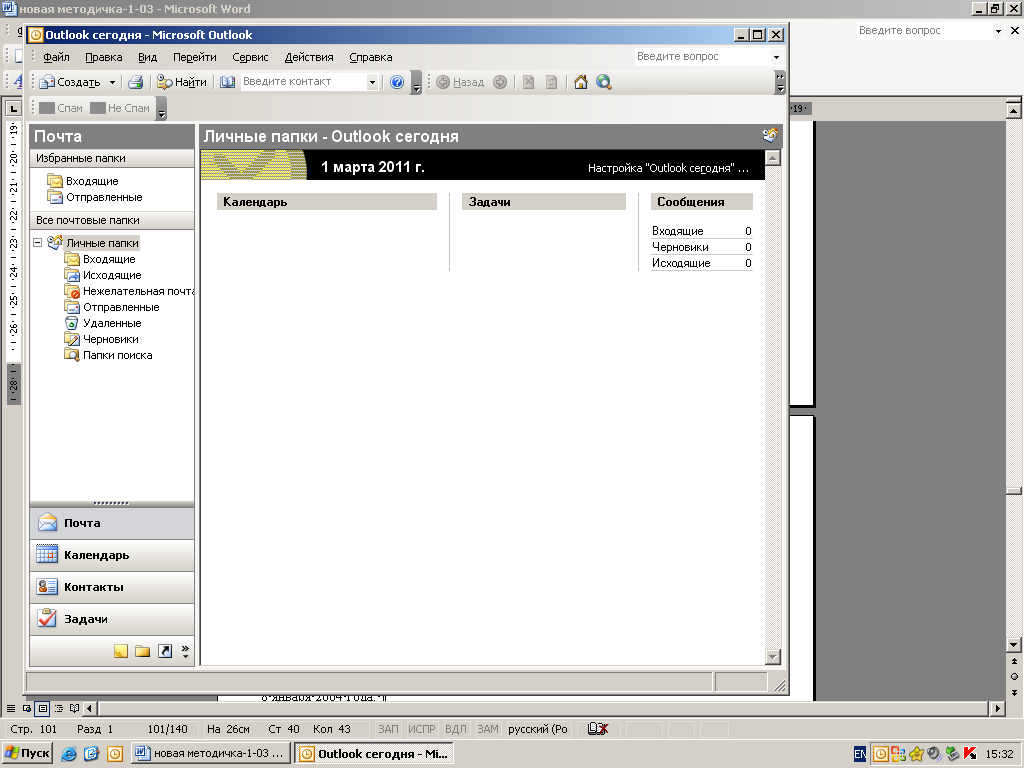Open Исходящие link under Сообщения

(x=680, y=263)
